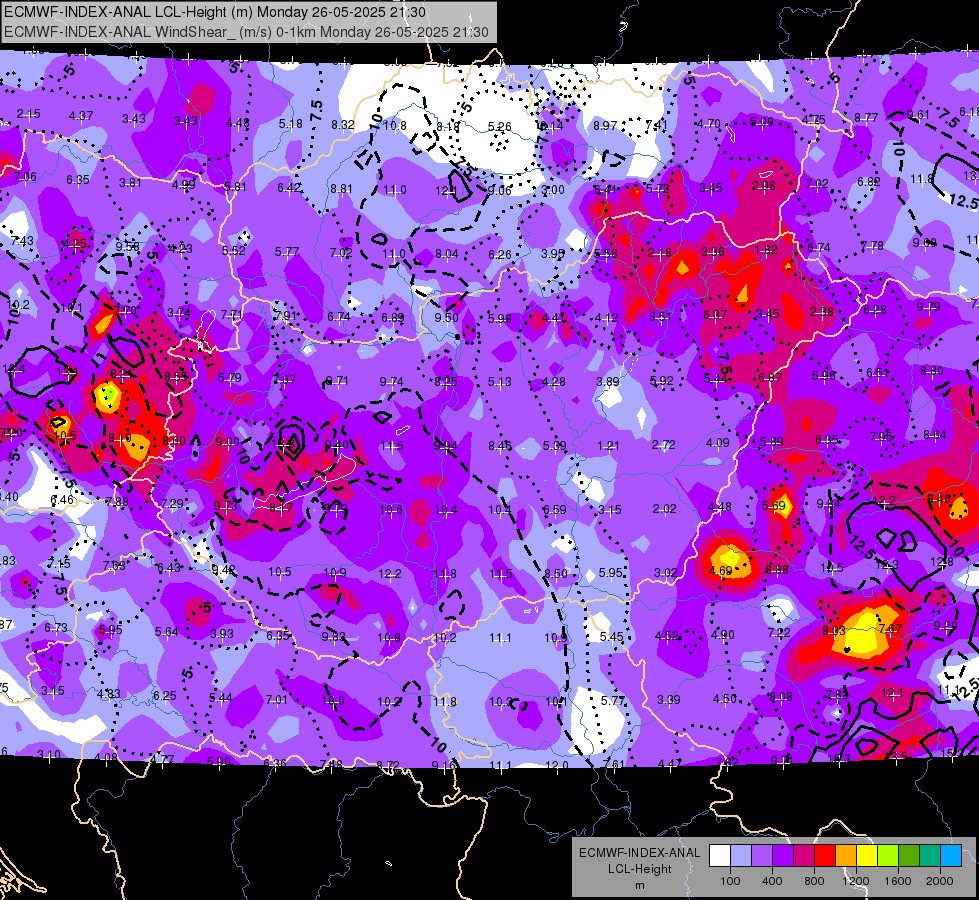Click the map value 4.70
Screen dimensions: 979x900
(709, 124)
